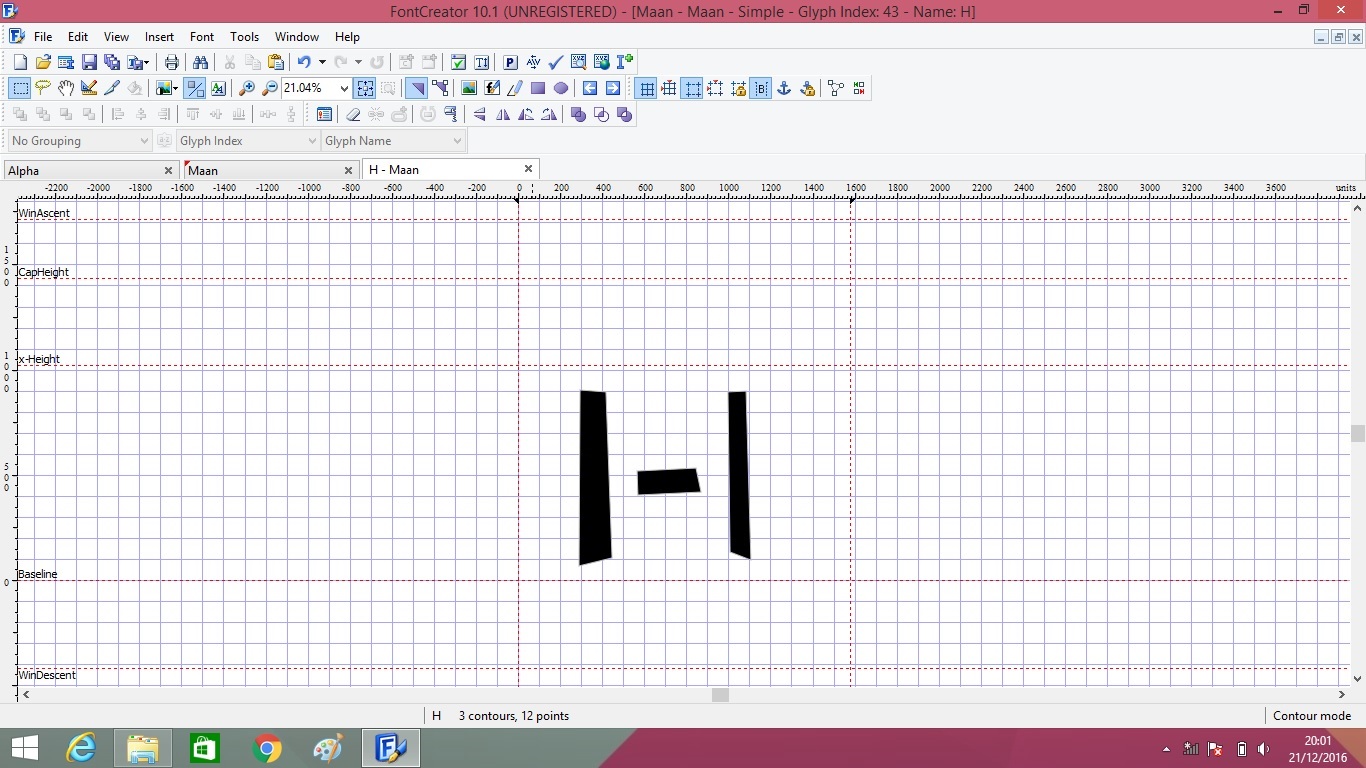Open the zoom percentage dropdown
This screenshot has height=768, width=1366.
(344, 88)
